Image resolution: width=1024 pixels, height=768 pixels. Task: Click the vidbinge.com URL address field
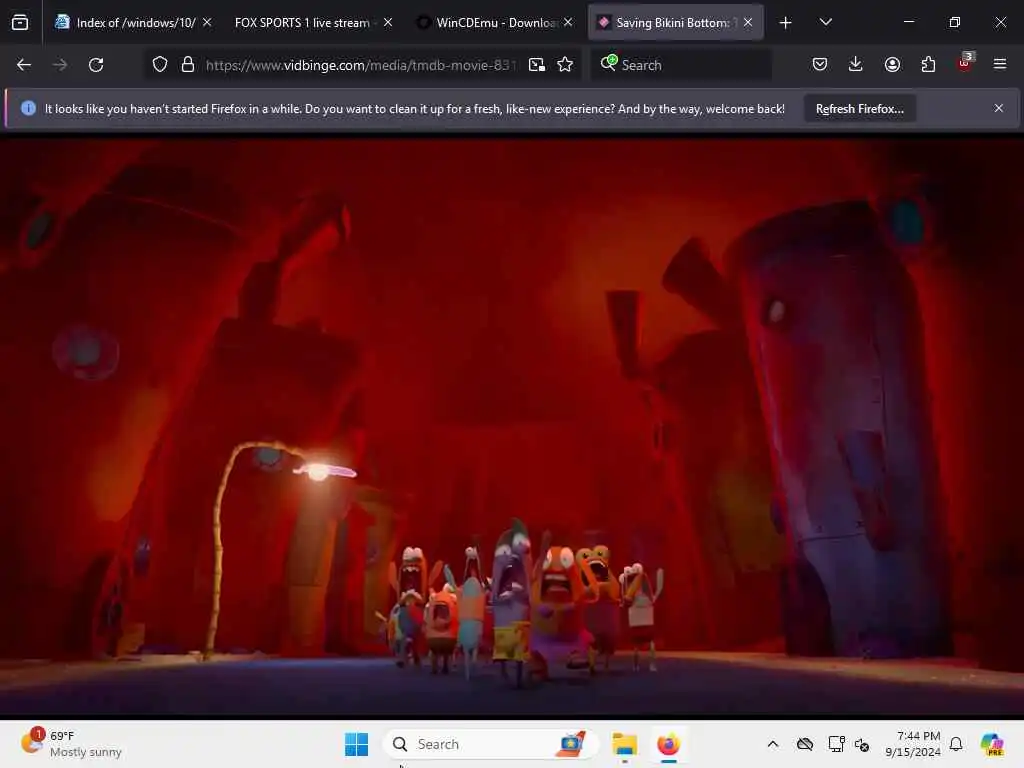tap(360, 65)
